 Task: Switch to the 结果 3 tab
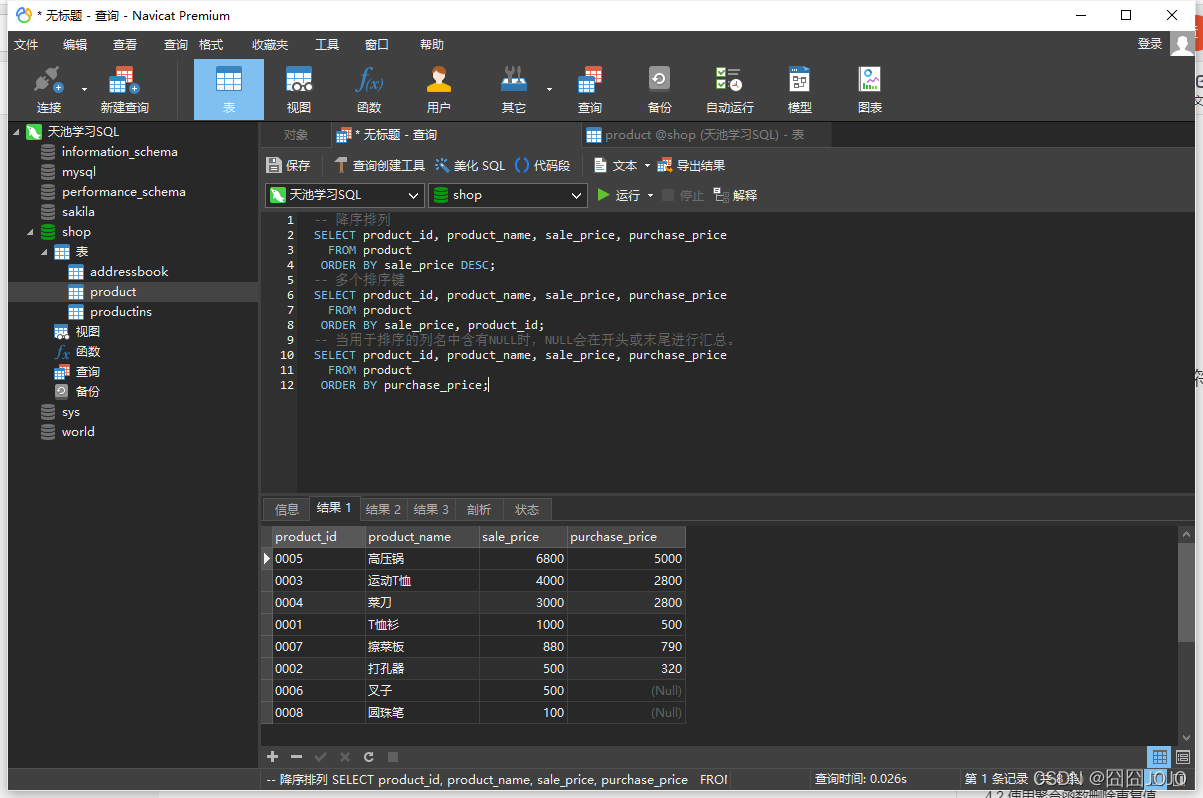click(431, 509)
